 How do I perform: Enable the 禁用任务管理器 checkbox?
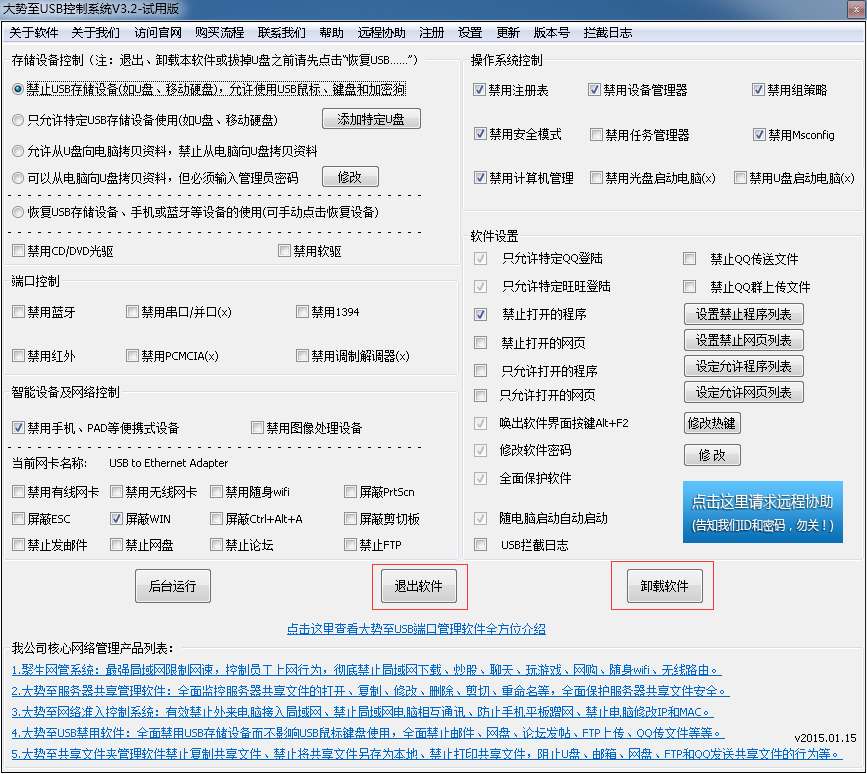596,135
